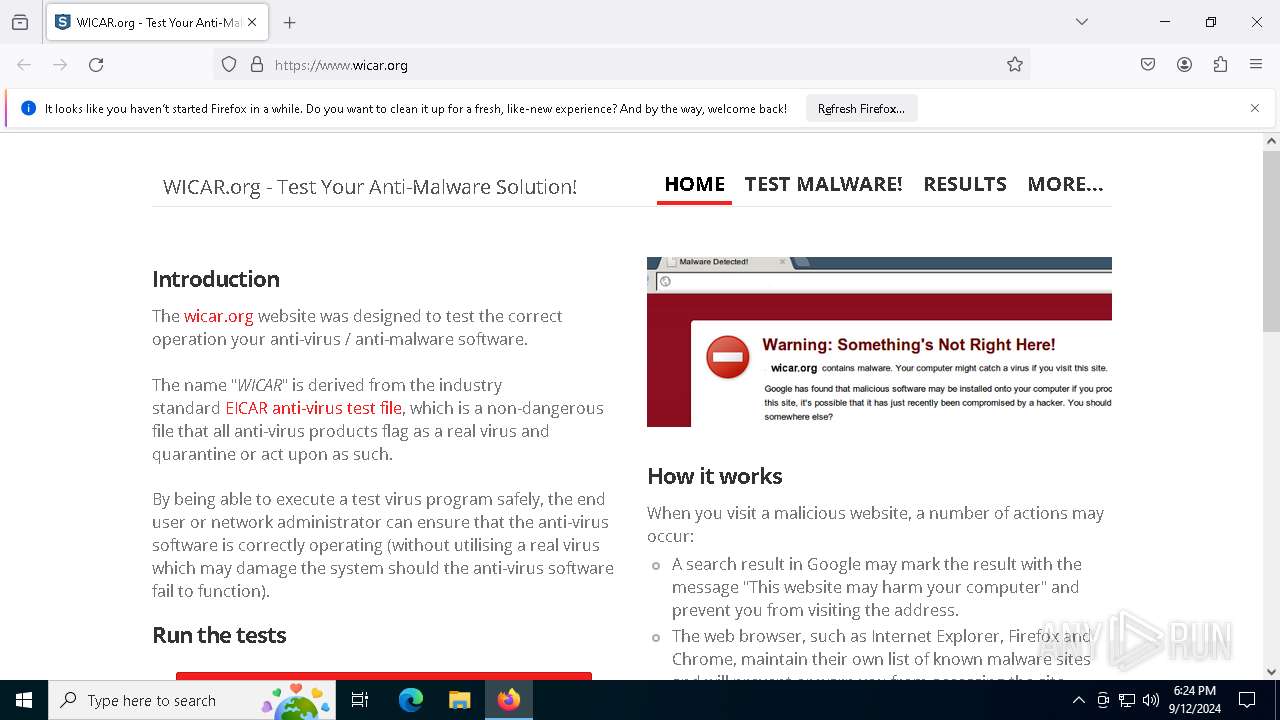
Task: Open Meet Now tray icon
Action: (1103, 700)
